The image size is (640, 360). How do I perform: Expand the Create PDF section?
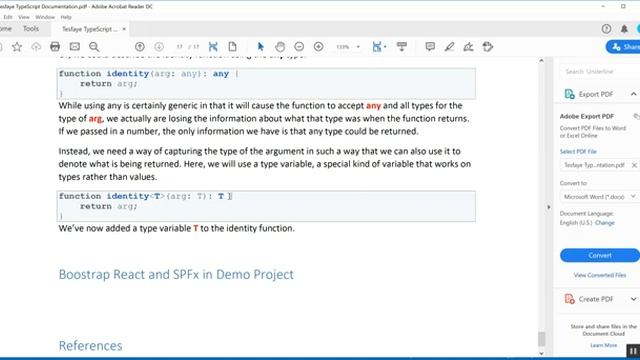[x=633, y=299]
